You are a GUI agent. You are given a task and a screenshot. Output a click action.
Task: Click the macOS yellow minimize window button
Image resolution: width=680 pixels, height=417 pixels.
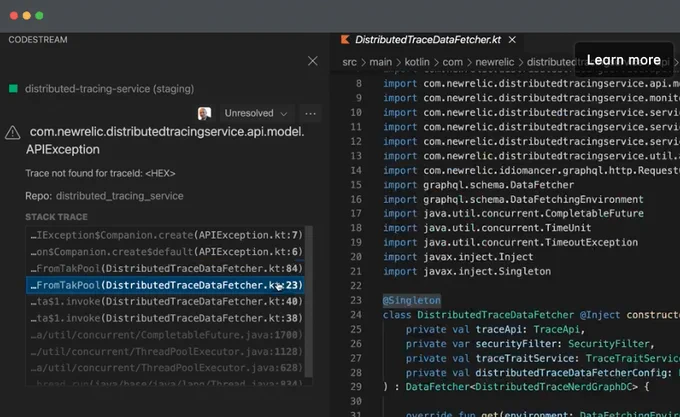[26, 16]
